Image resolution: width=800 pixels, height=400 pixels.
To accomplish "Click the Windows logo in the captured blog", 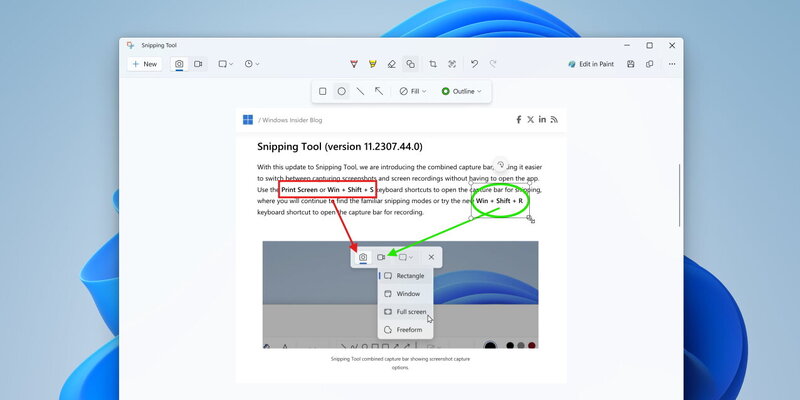I will [x=248, y=120].
